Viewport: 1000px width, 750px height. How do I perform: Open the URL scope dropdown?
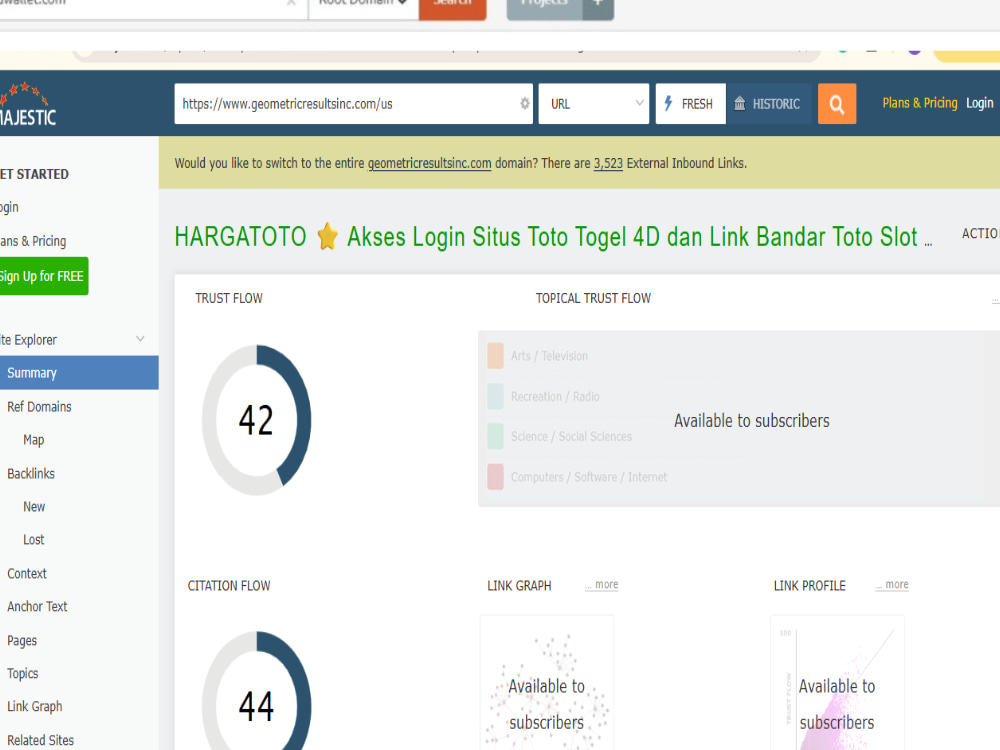point(594,103)
